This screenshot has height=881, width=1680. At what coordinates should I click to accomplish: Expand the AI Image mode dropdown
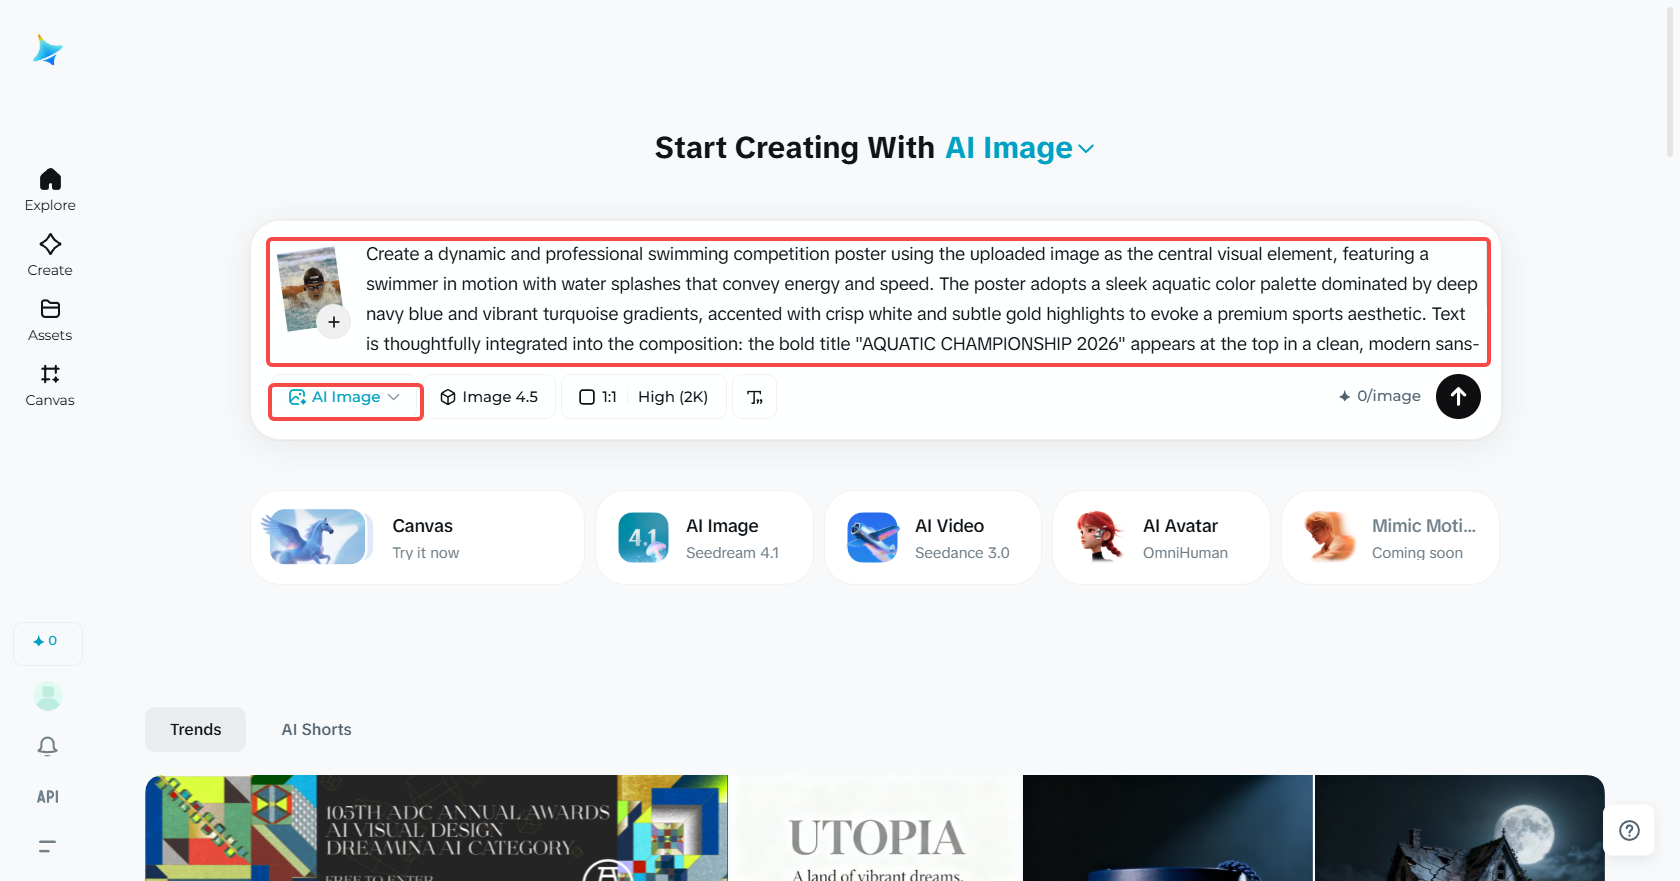(345, 397)
